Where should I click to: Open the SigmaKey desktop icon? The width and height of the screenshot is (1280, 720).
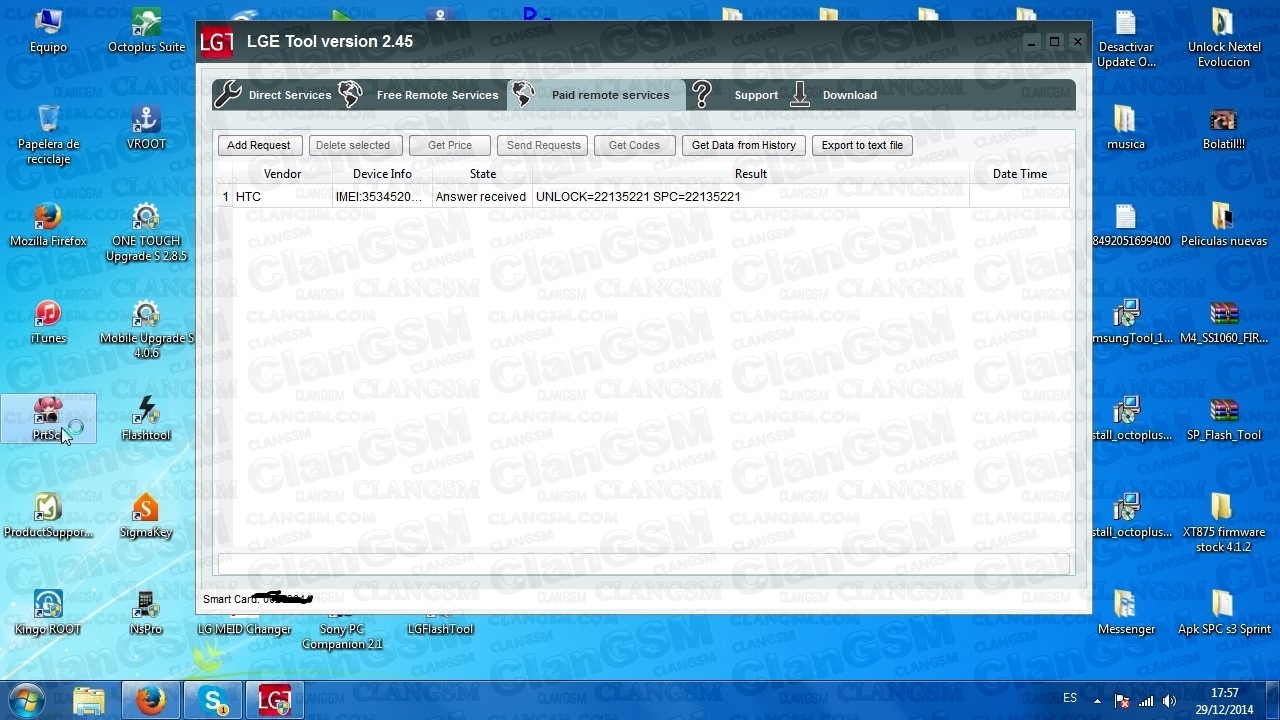(x=146, y=516)
